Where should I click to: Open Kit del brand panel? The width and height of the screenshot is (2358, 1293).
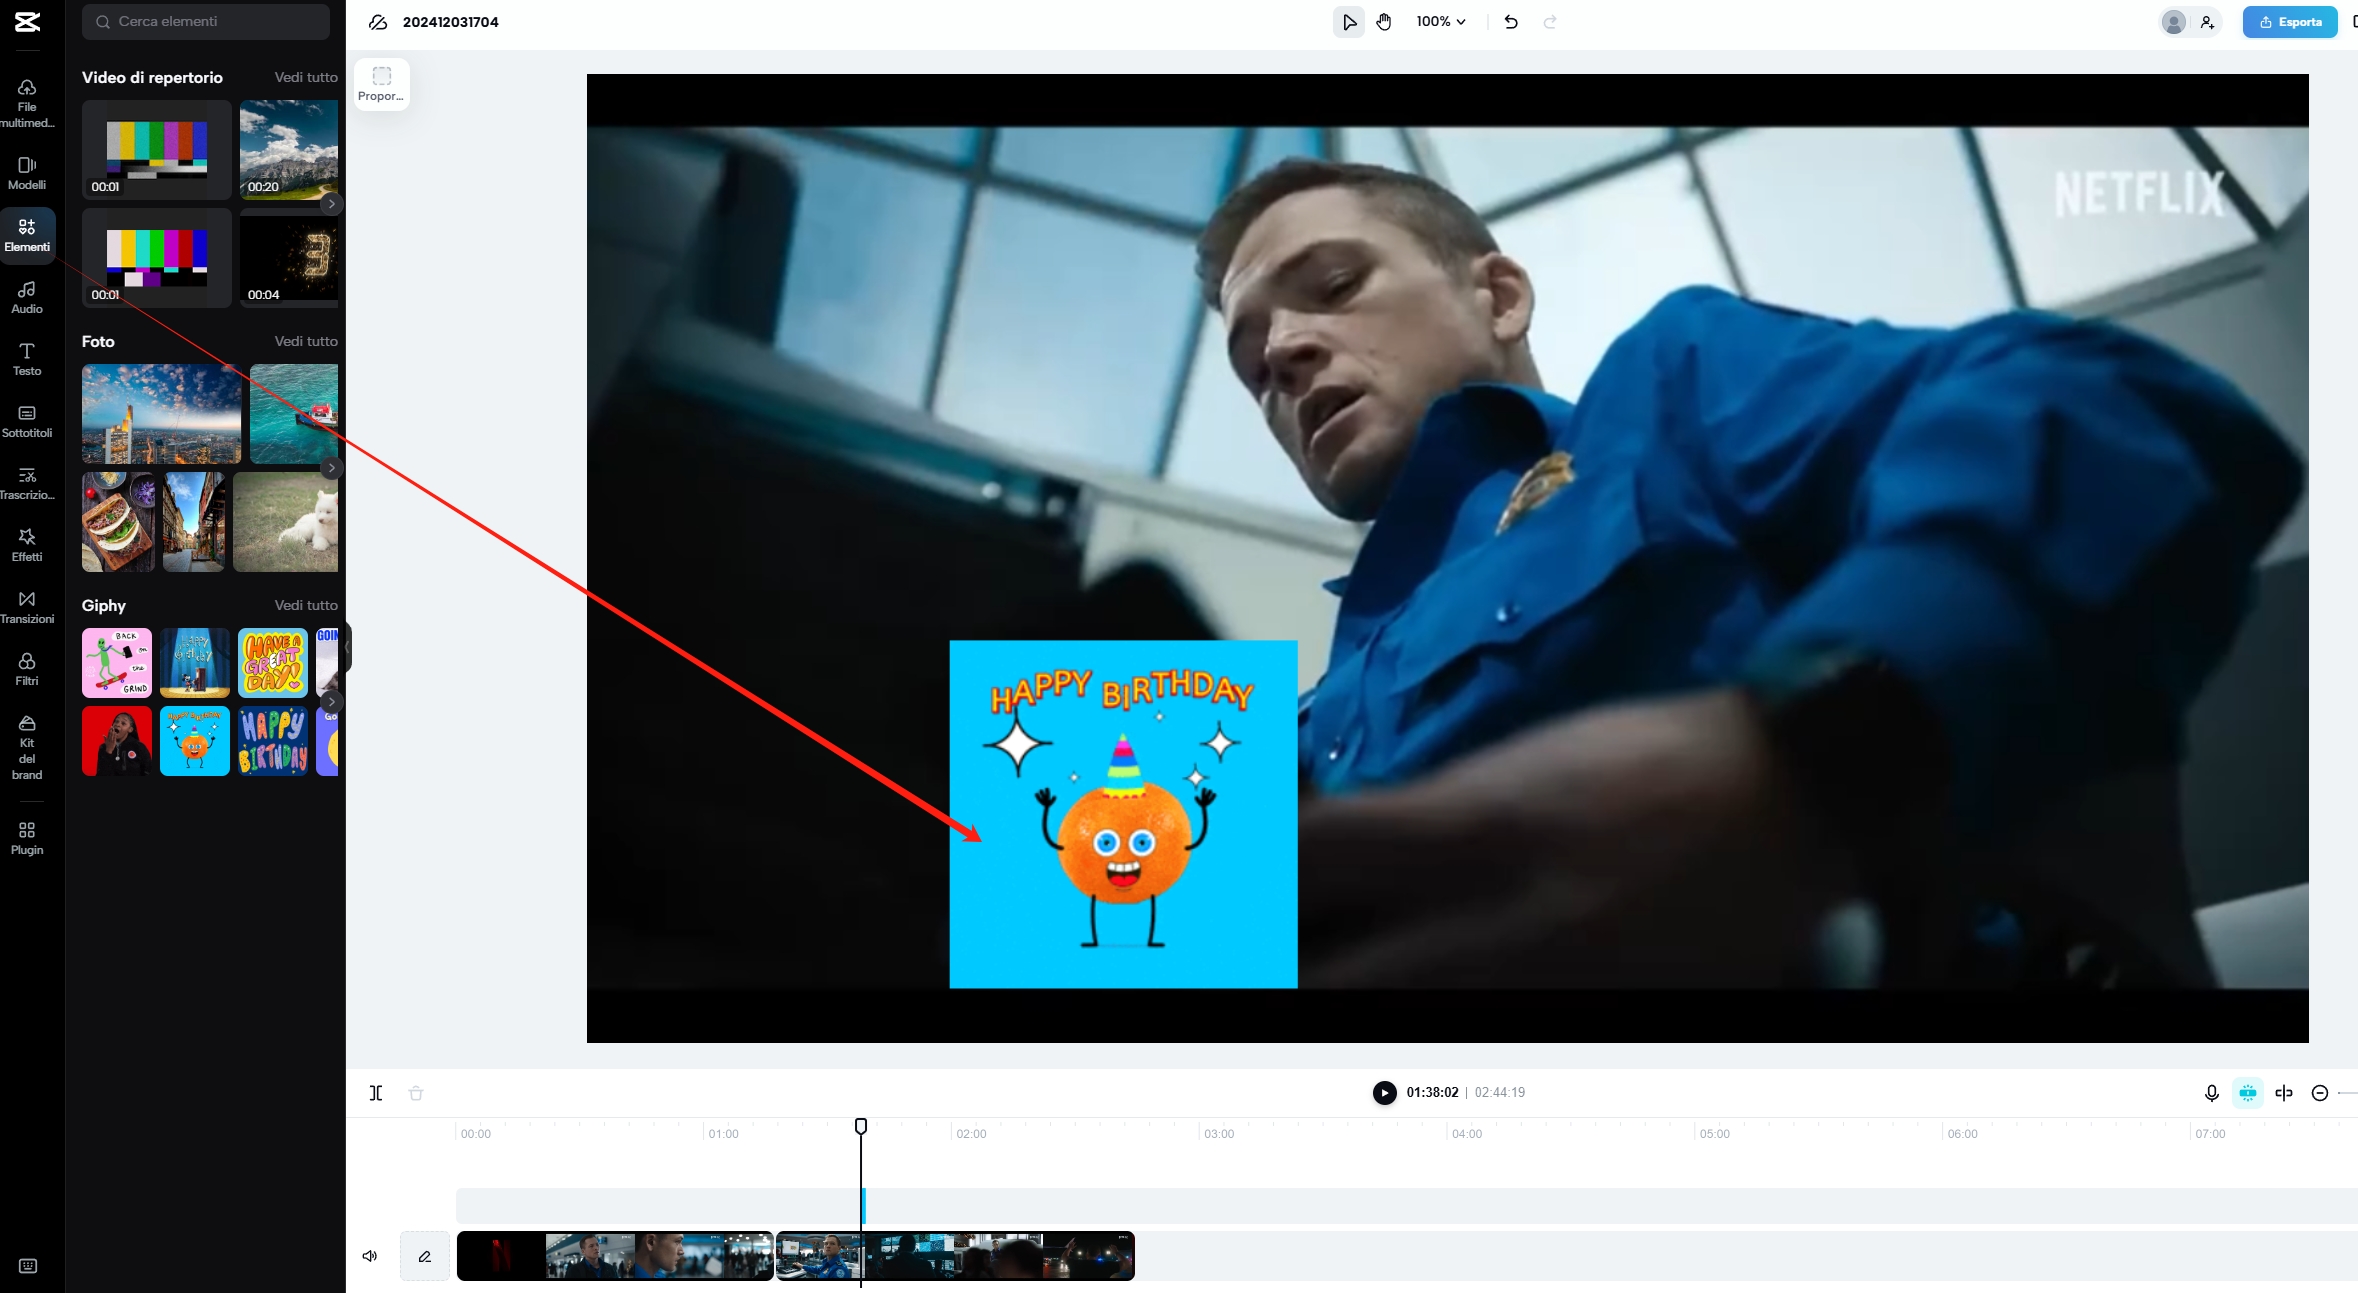(x=27, y=747)
